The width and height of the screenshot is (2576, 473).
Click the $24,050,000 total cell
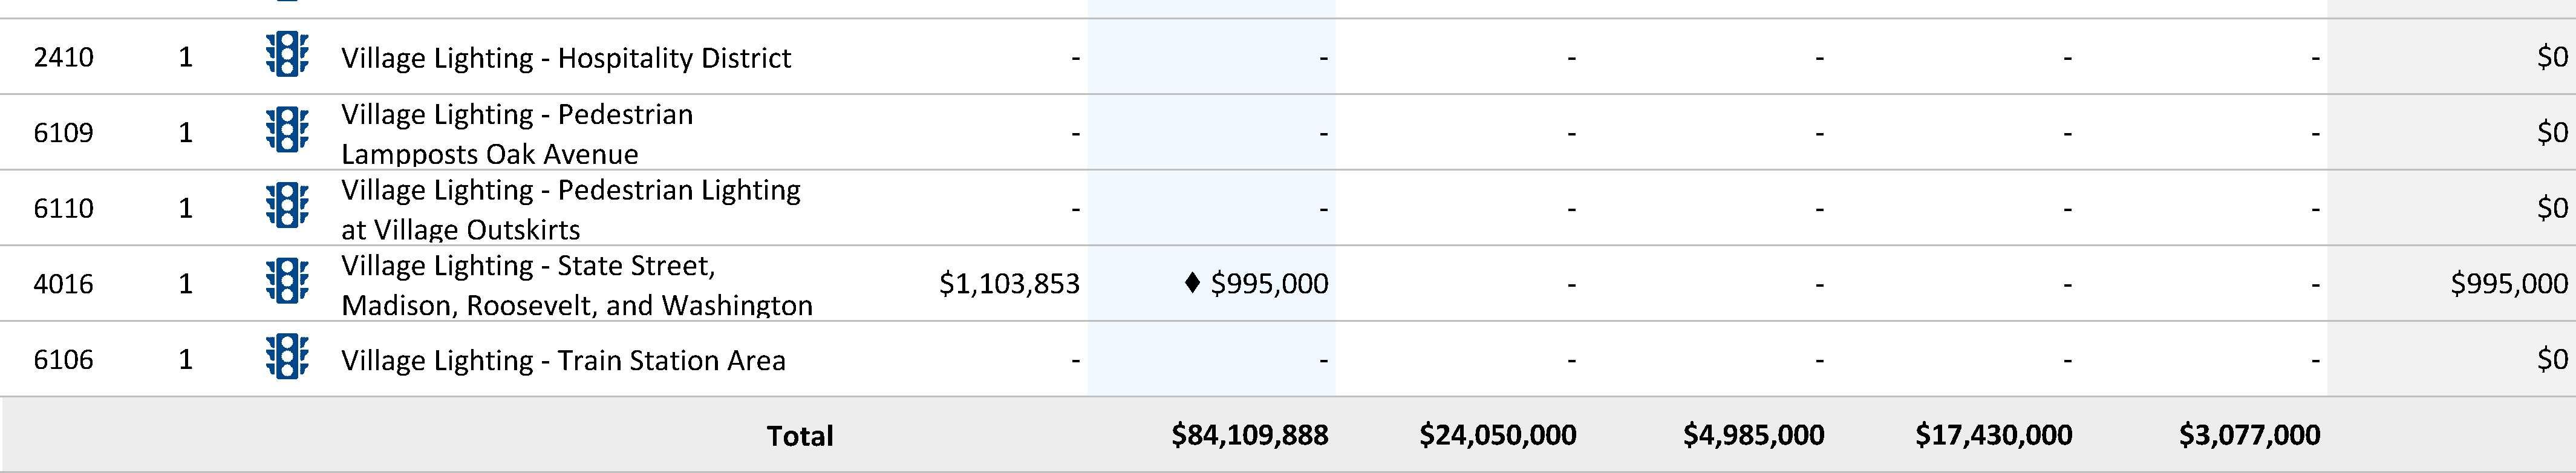(x=1498, y=435)
